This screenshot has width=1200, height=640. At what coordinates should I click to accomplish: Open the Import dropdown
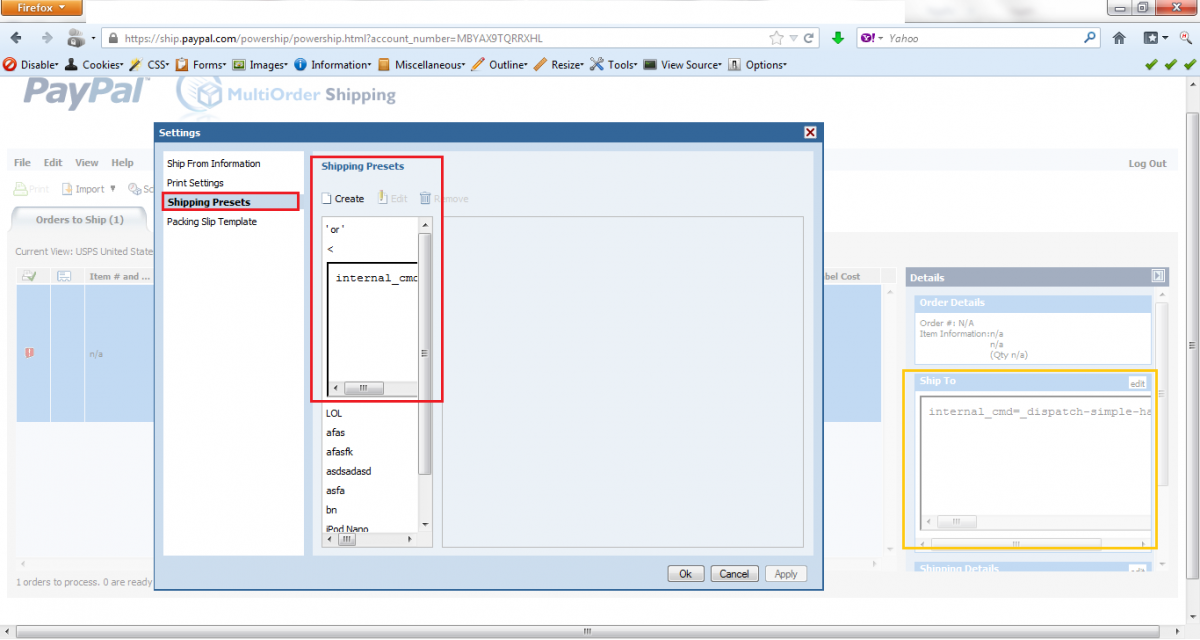(96, 189)
